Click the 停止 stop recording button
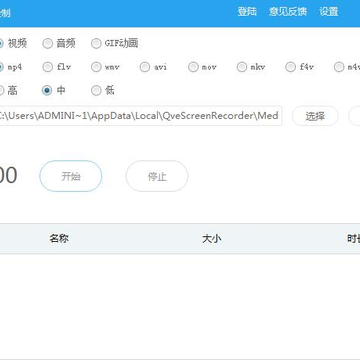Image resolution: width=360 pixels, height=360 pixels. click(x=157, y=176)
